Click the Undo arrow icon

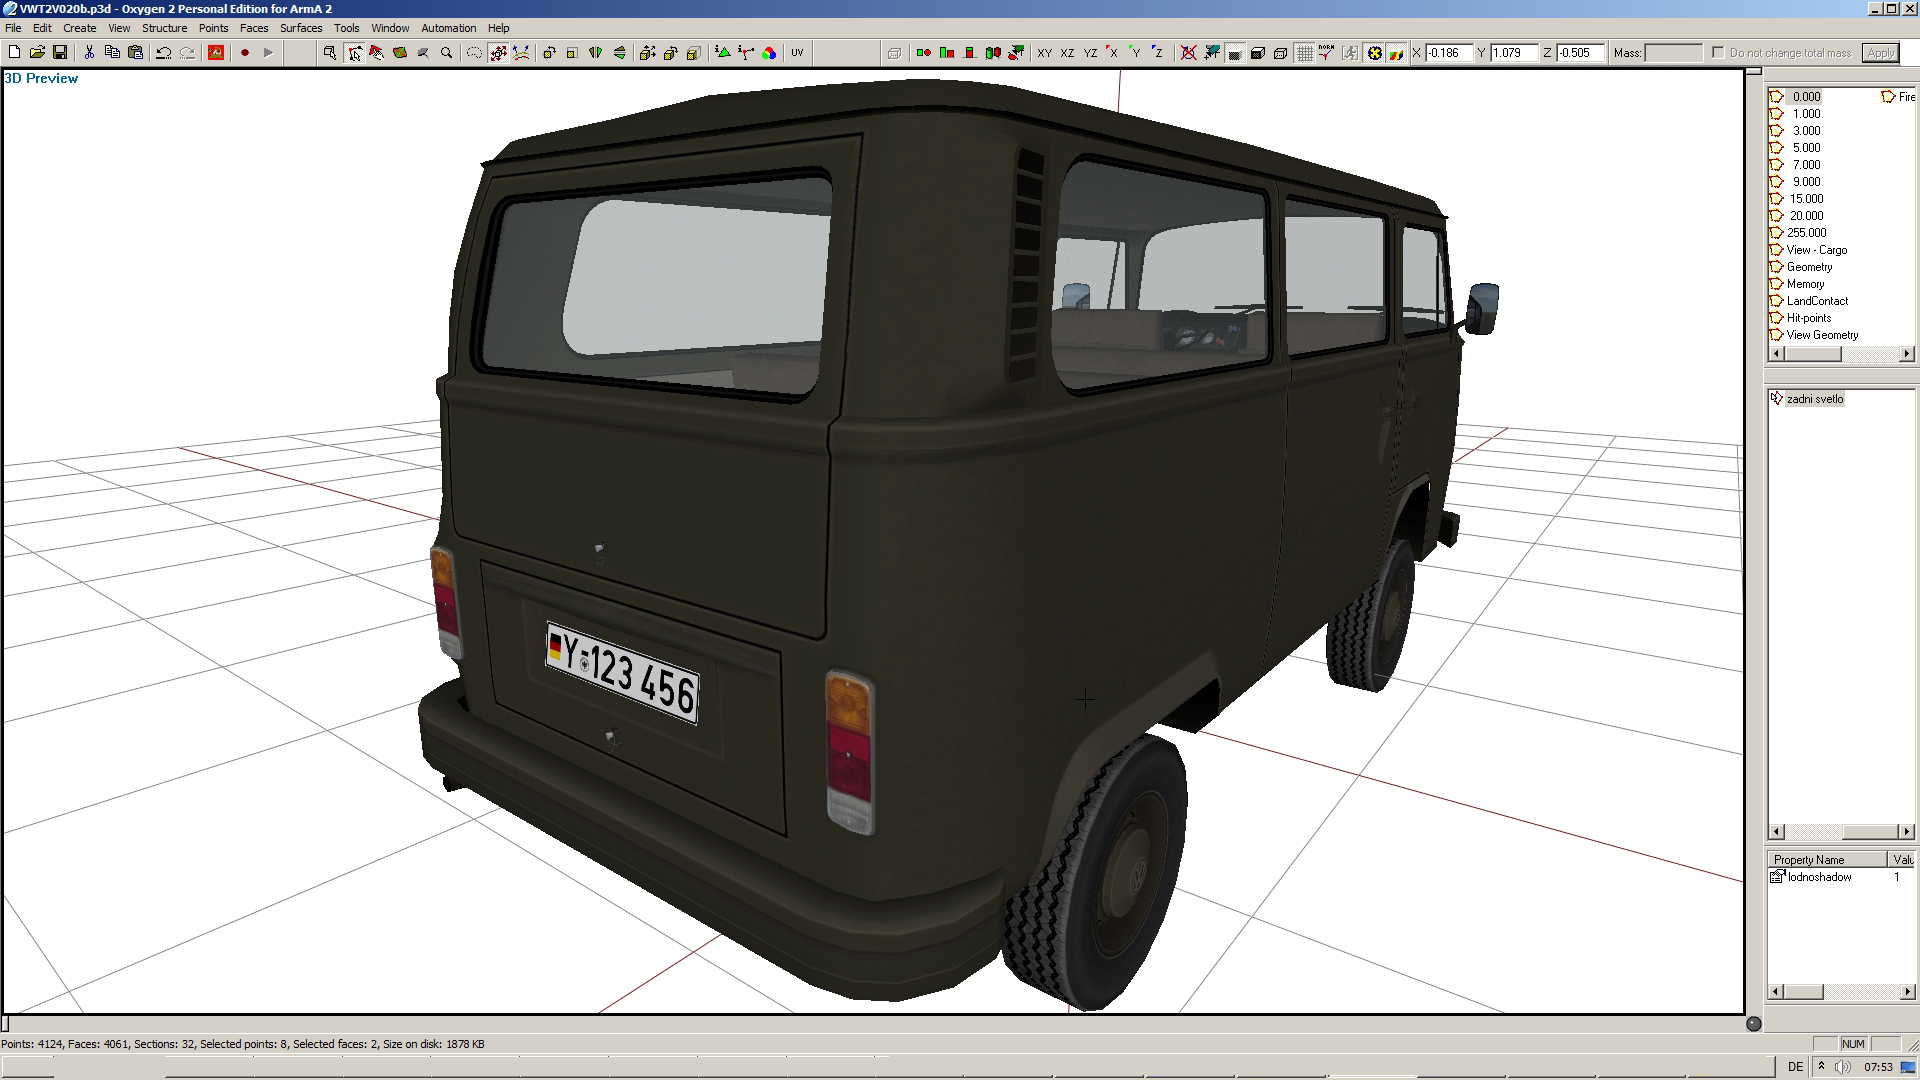[x=163, y=53]
